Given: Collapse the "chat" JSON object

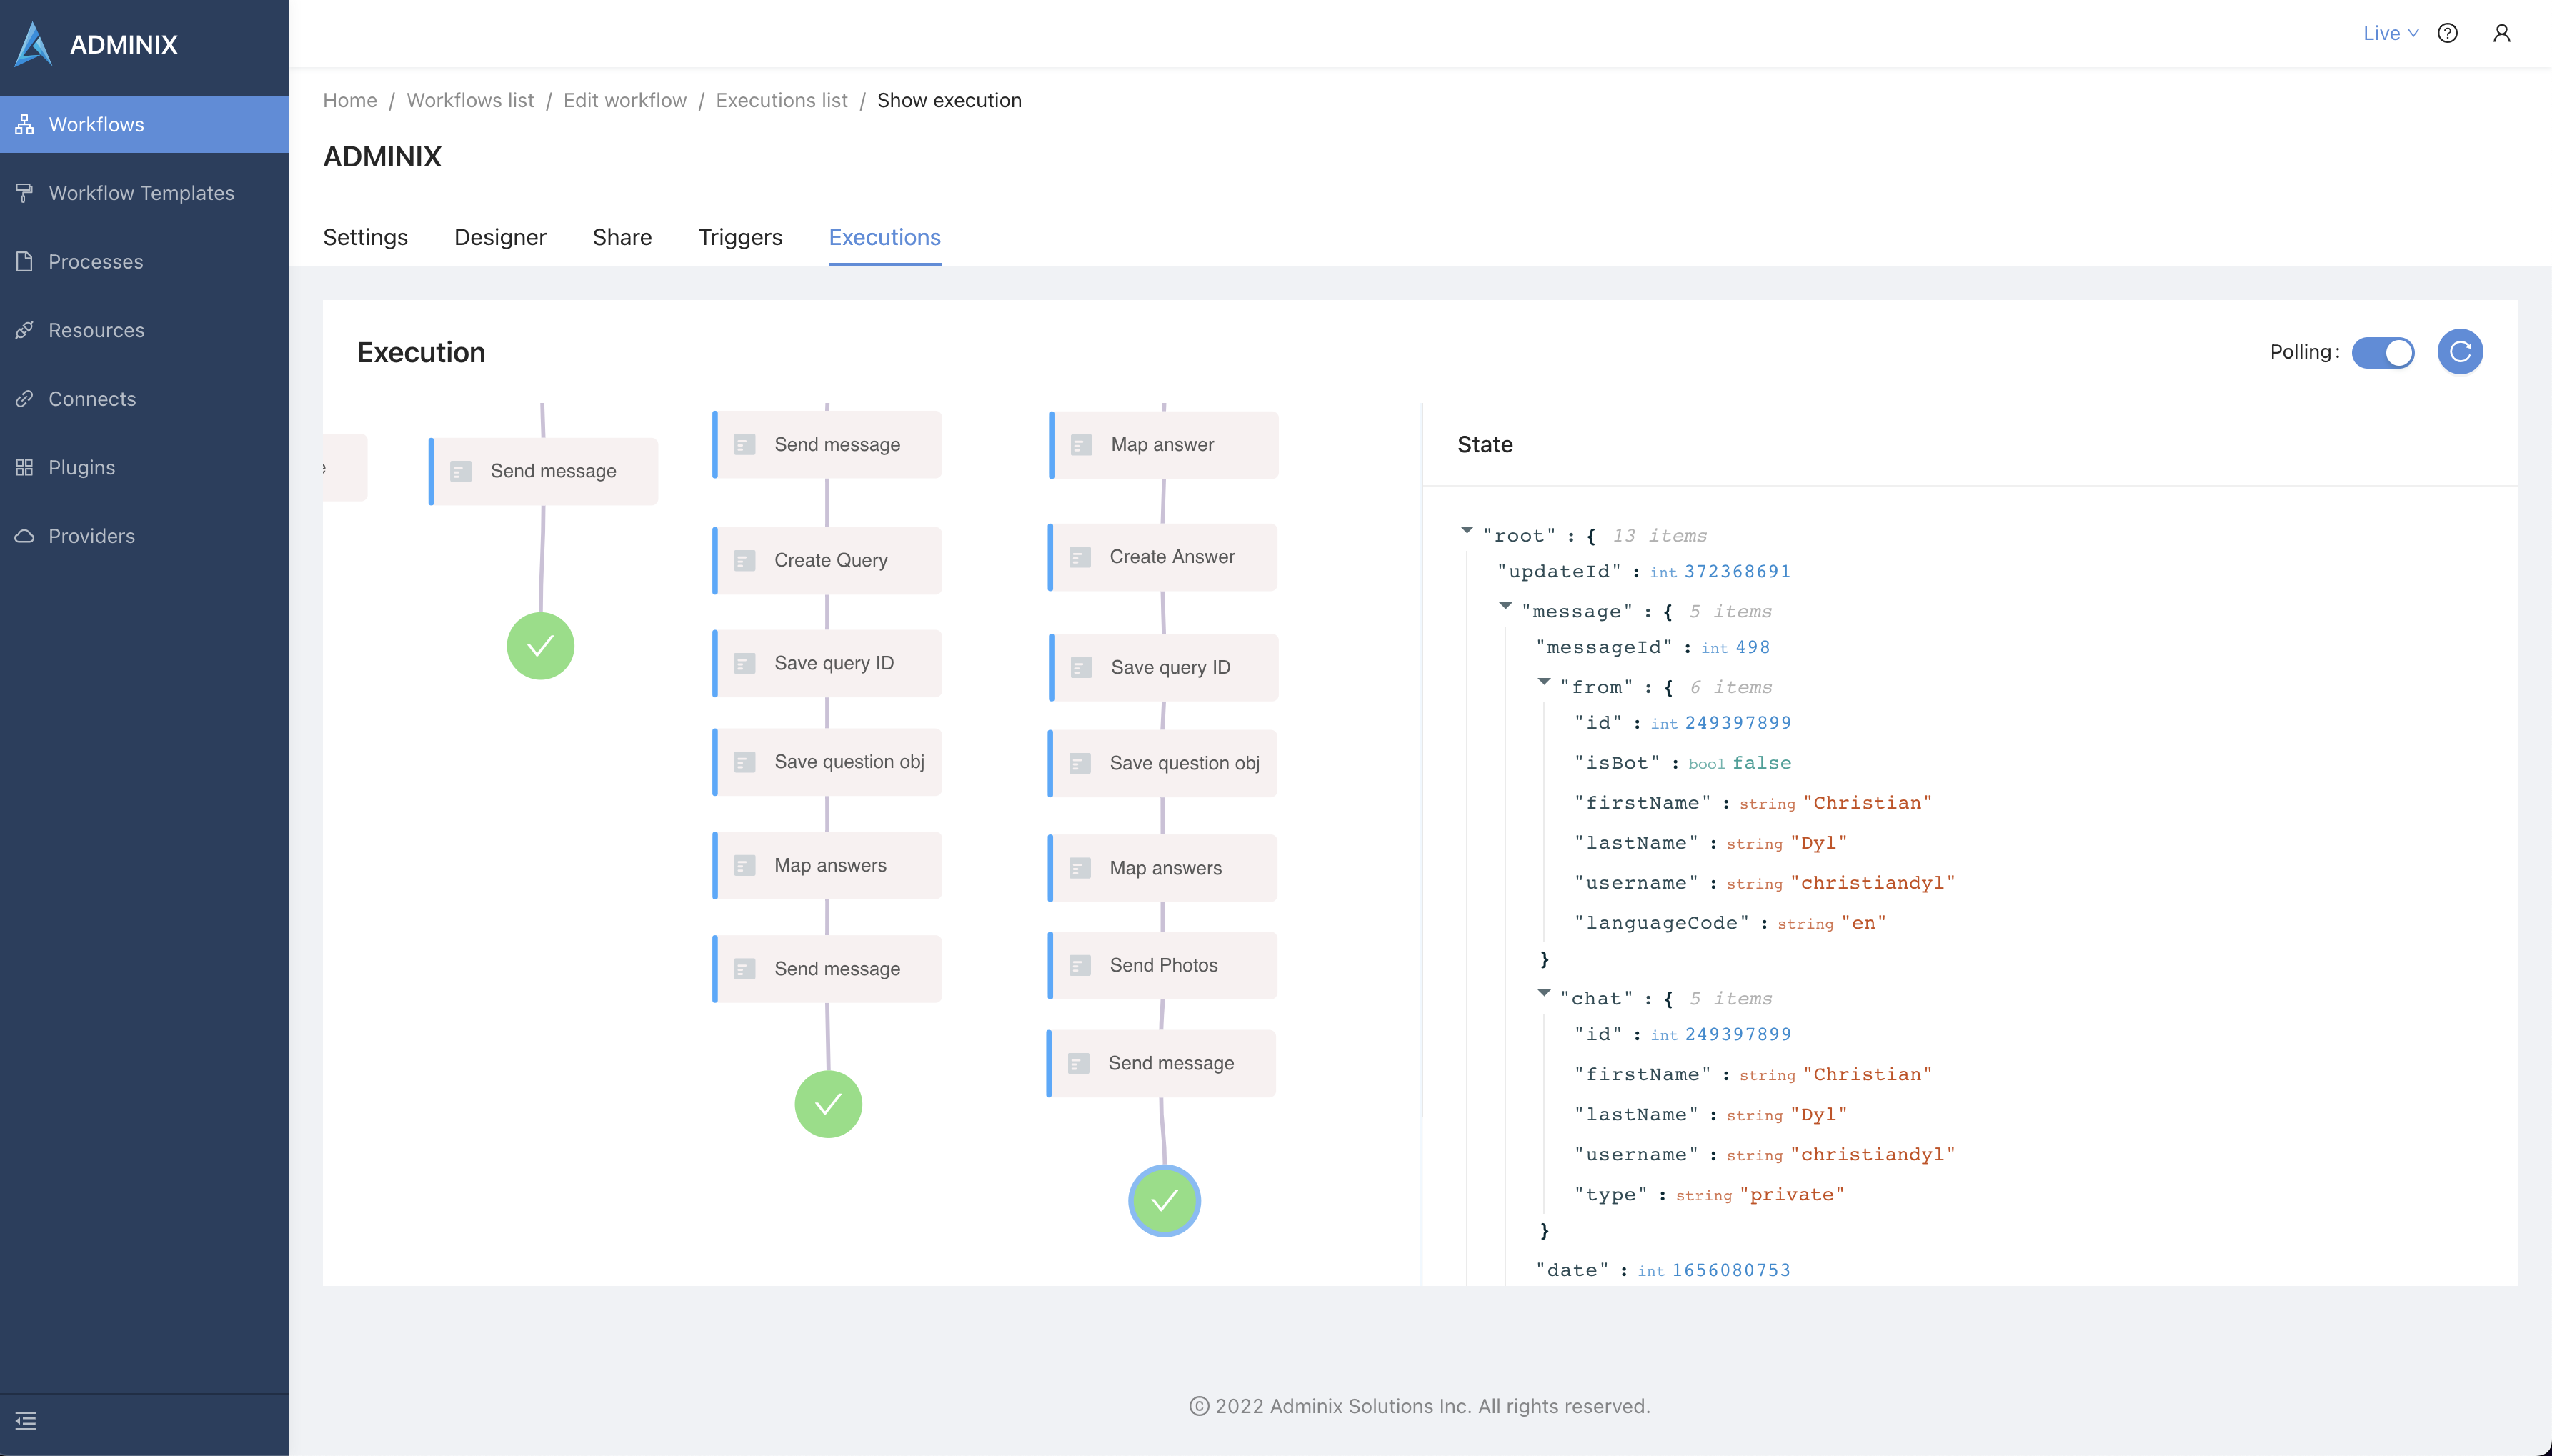Looking at the screenshot, I should [1544, 994].
